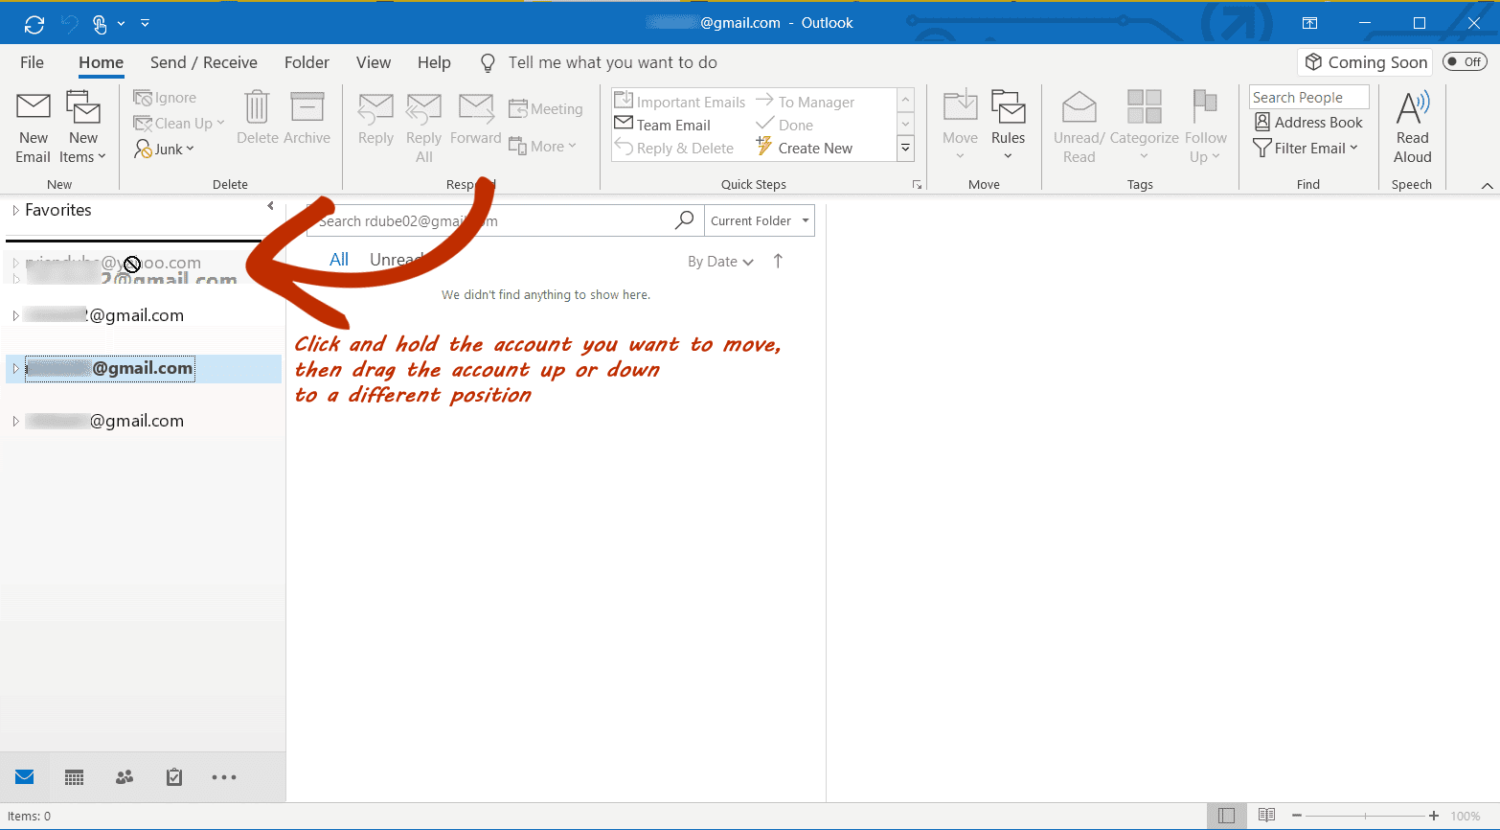The image size is (1500, 830).
Task: Click the zoom slider in status bar
Action: click(1366, 816)
